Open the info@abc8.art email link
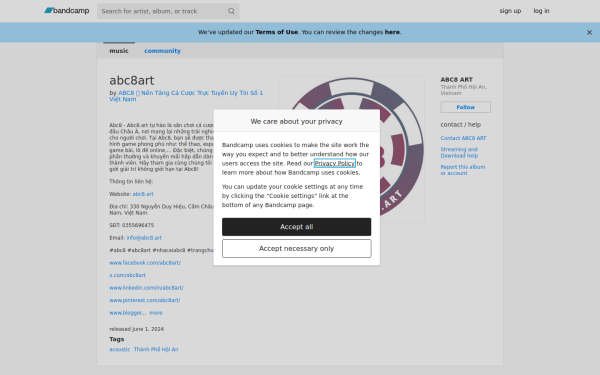600x375 pixels. click(x=144, y=238)
